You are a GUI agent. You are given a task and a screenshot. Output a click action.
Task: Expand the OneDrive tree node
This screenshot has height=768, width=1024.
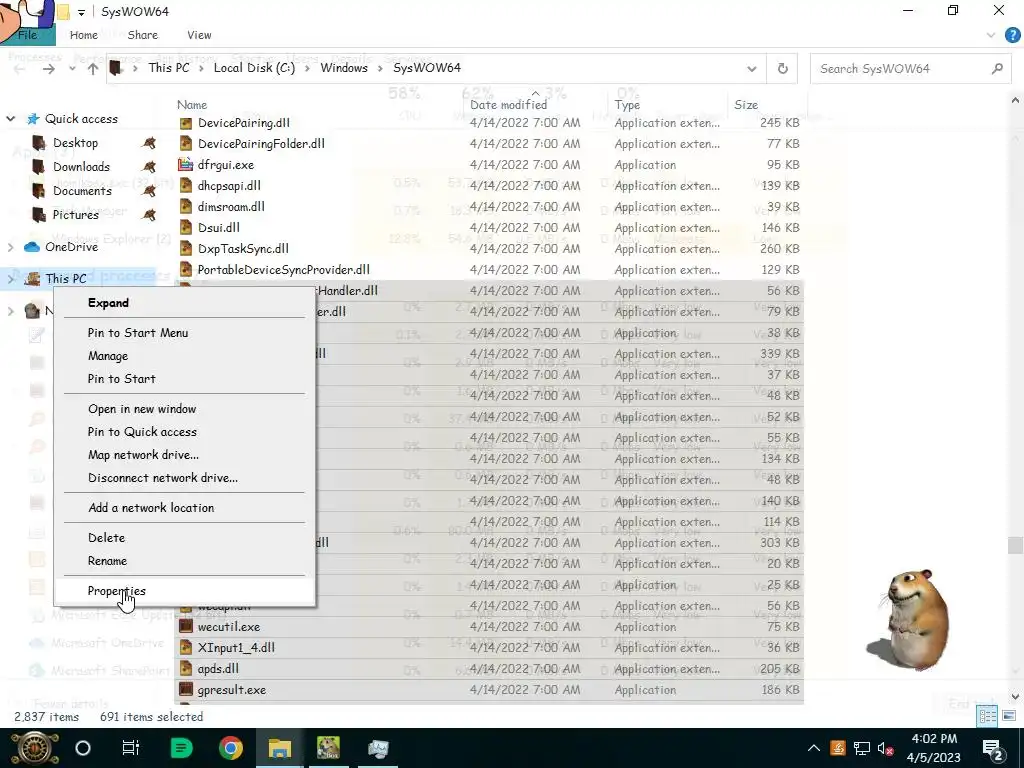click(x=10, y=247)
